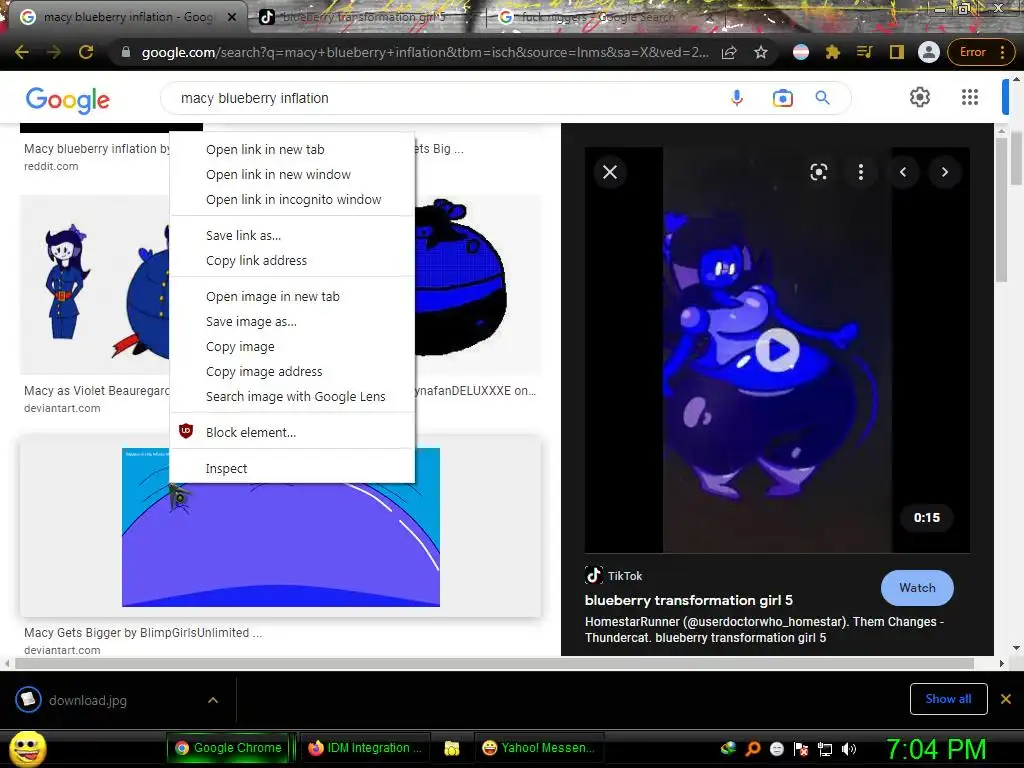Go back with the browser back arrow
The width and height of the screenshot is (1024, 768).
pos(22,52)
